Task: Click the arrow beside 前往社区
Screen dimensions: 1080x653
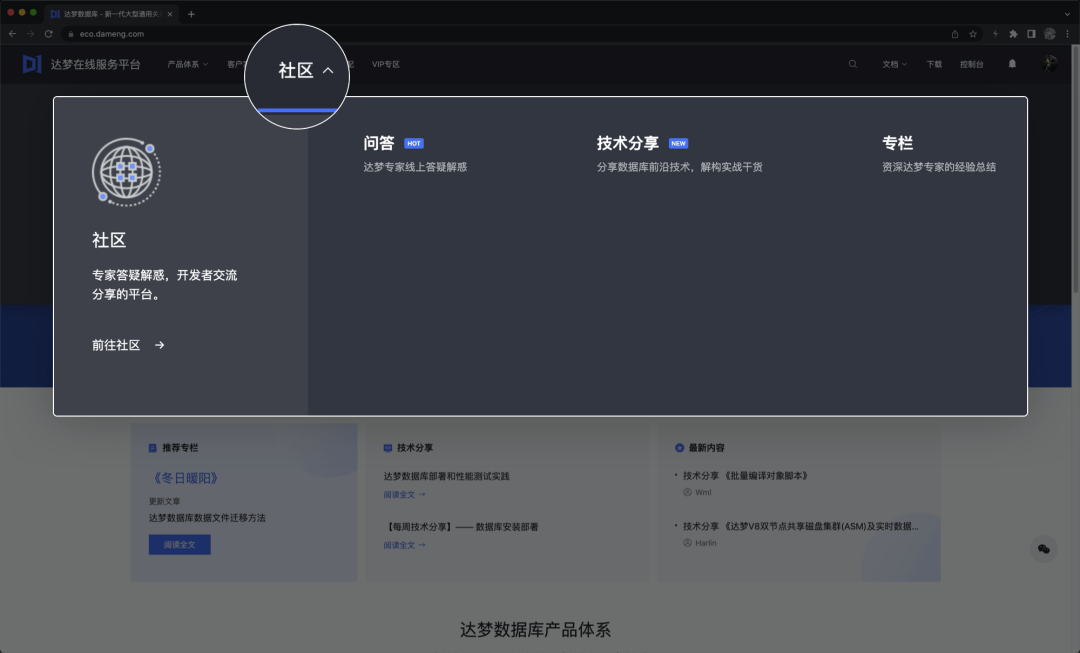Action: 160,345
